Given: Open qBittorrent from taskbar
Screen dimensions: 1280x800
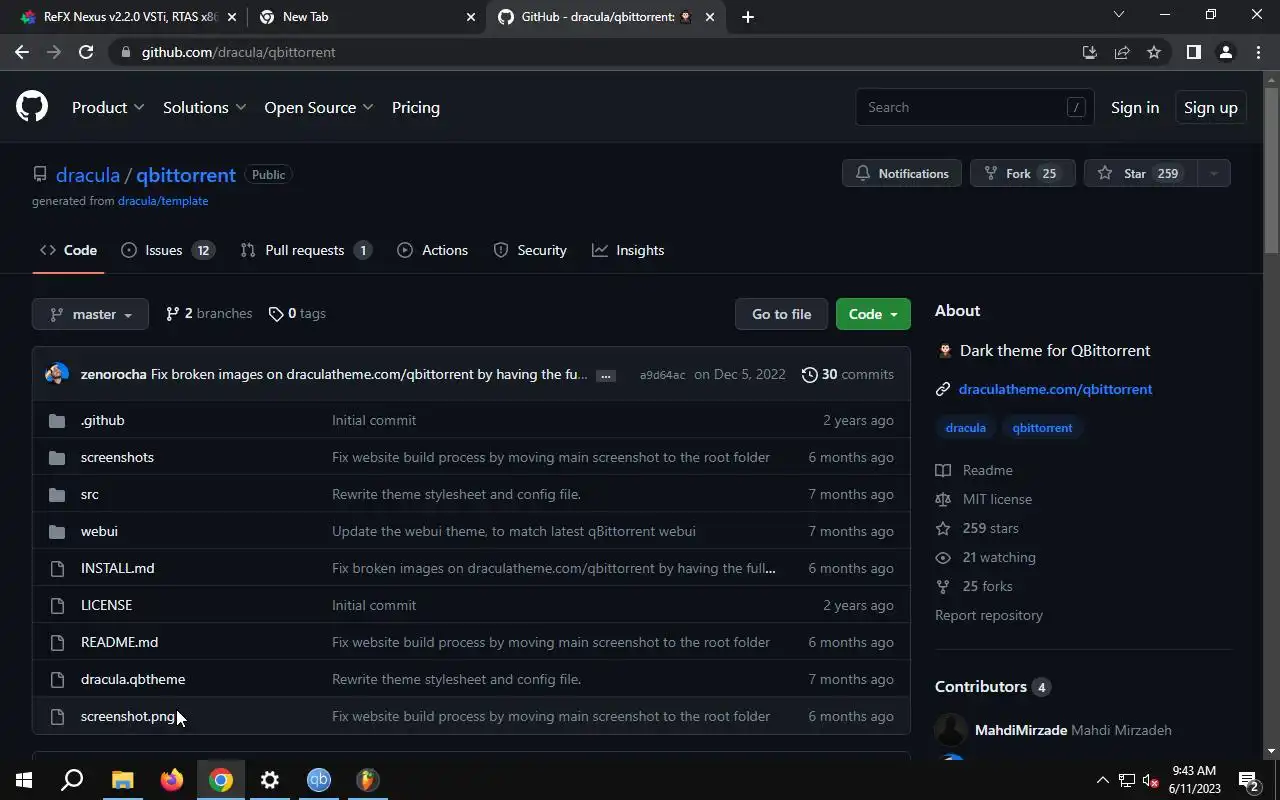Looking at the screenshot, I should [319, 780].
